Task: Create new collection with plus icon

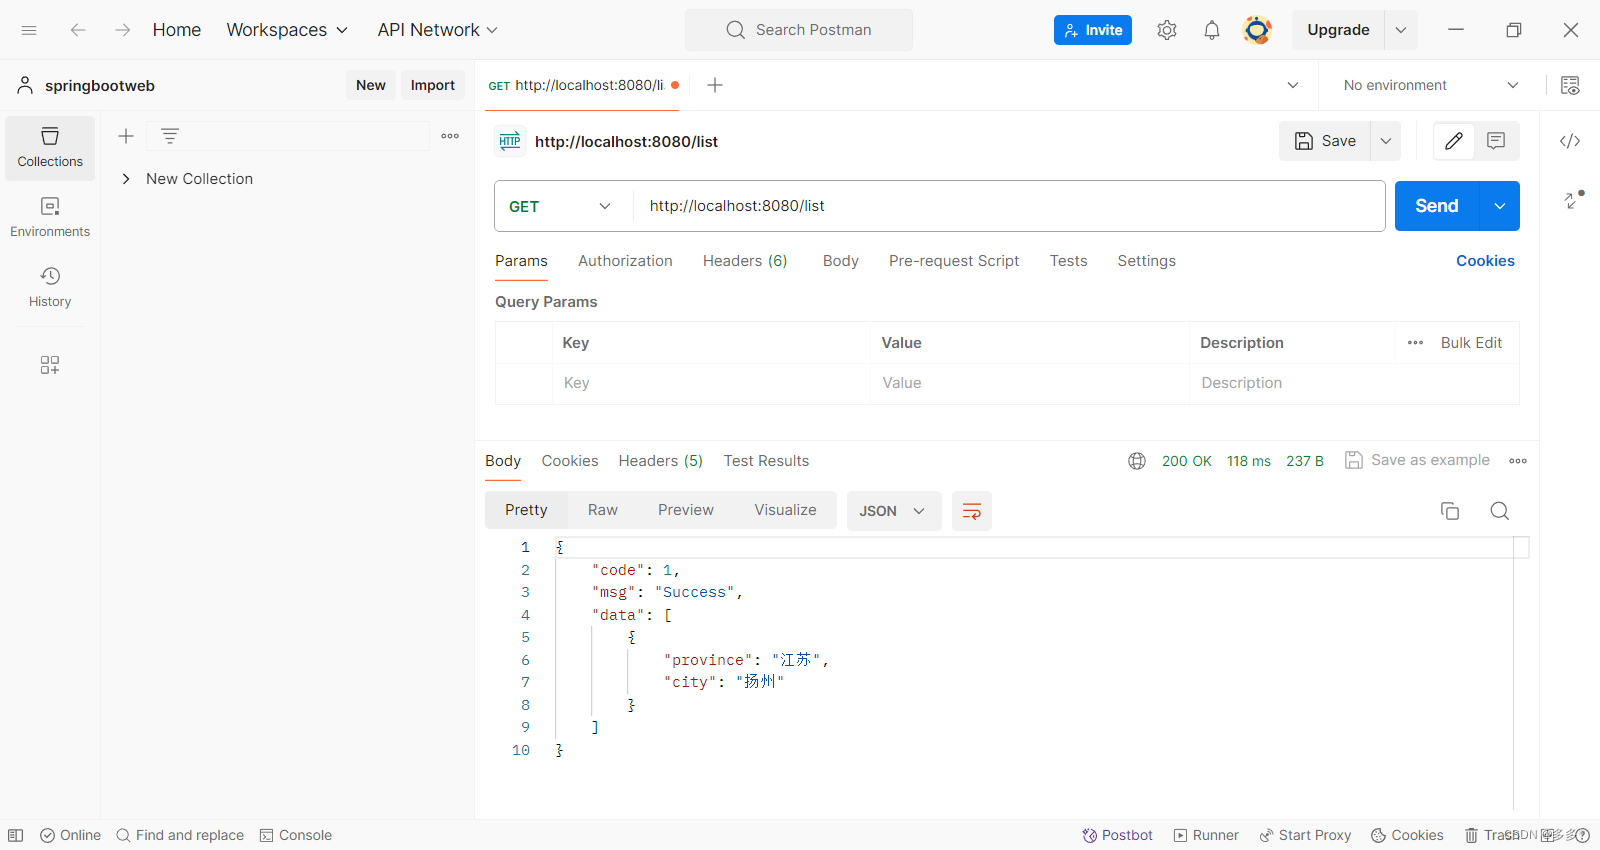Action: coord(126,136)
